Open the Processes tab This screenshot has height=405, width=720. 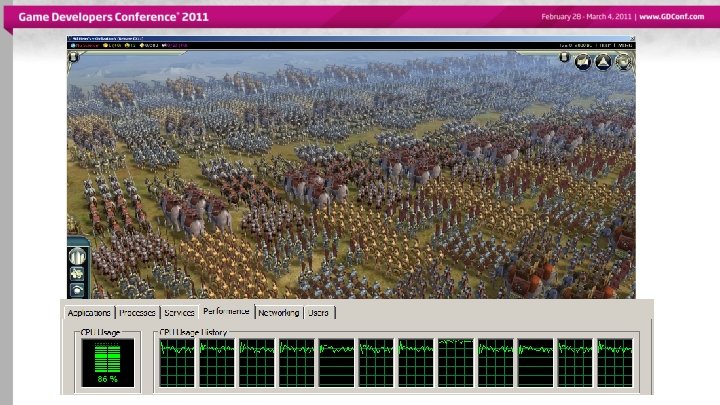137,313
